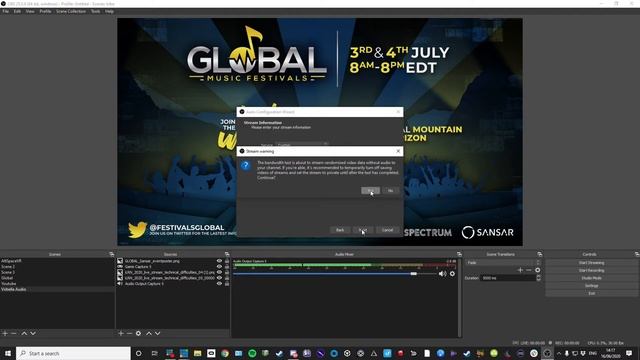Screen dimensions: 640x360
Task: Undock the Sources panel via header icon
Action: click(x=227, y=254)
